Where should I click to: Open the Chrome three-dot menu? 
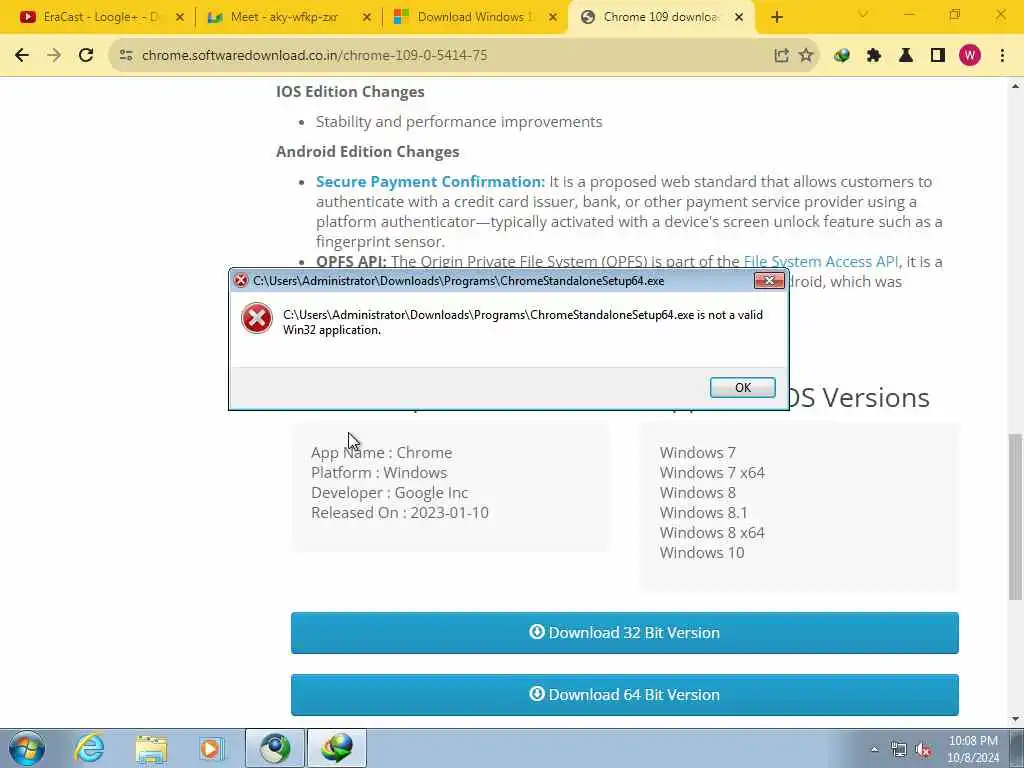(1002, 56)
